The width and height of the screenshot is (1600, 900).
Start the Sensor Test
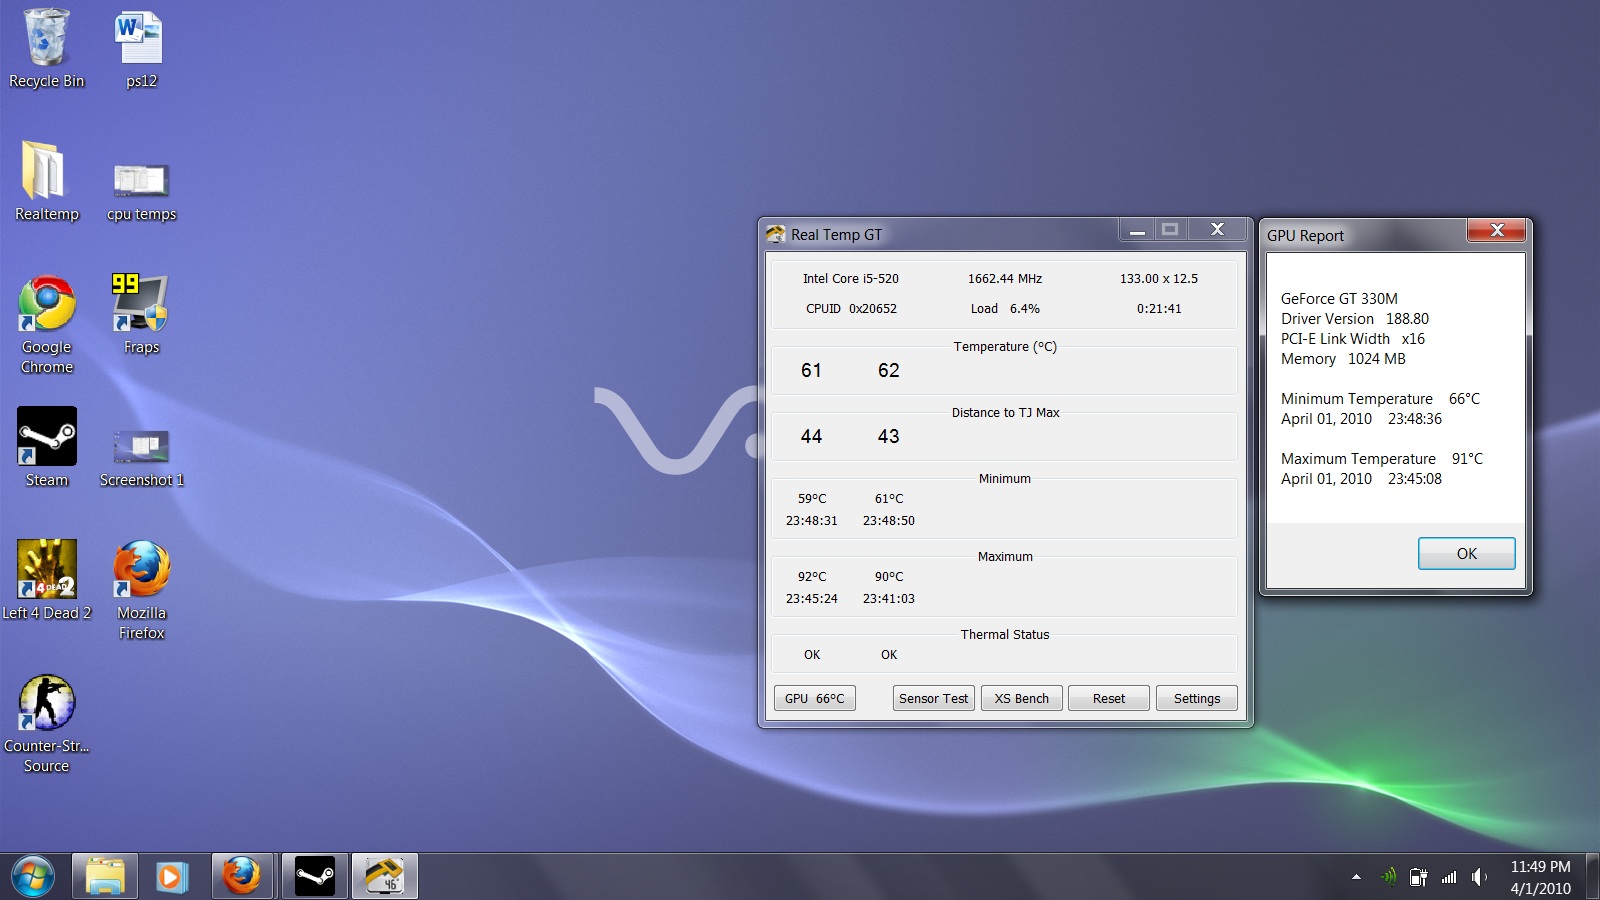coord(933,698)
